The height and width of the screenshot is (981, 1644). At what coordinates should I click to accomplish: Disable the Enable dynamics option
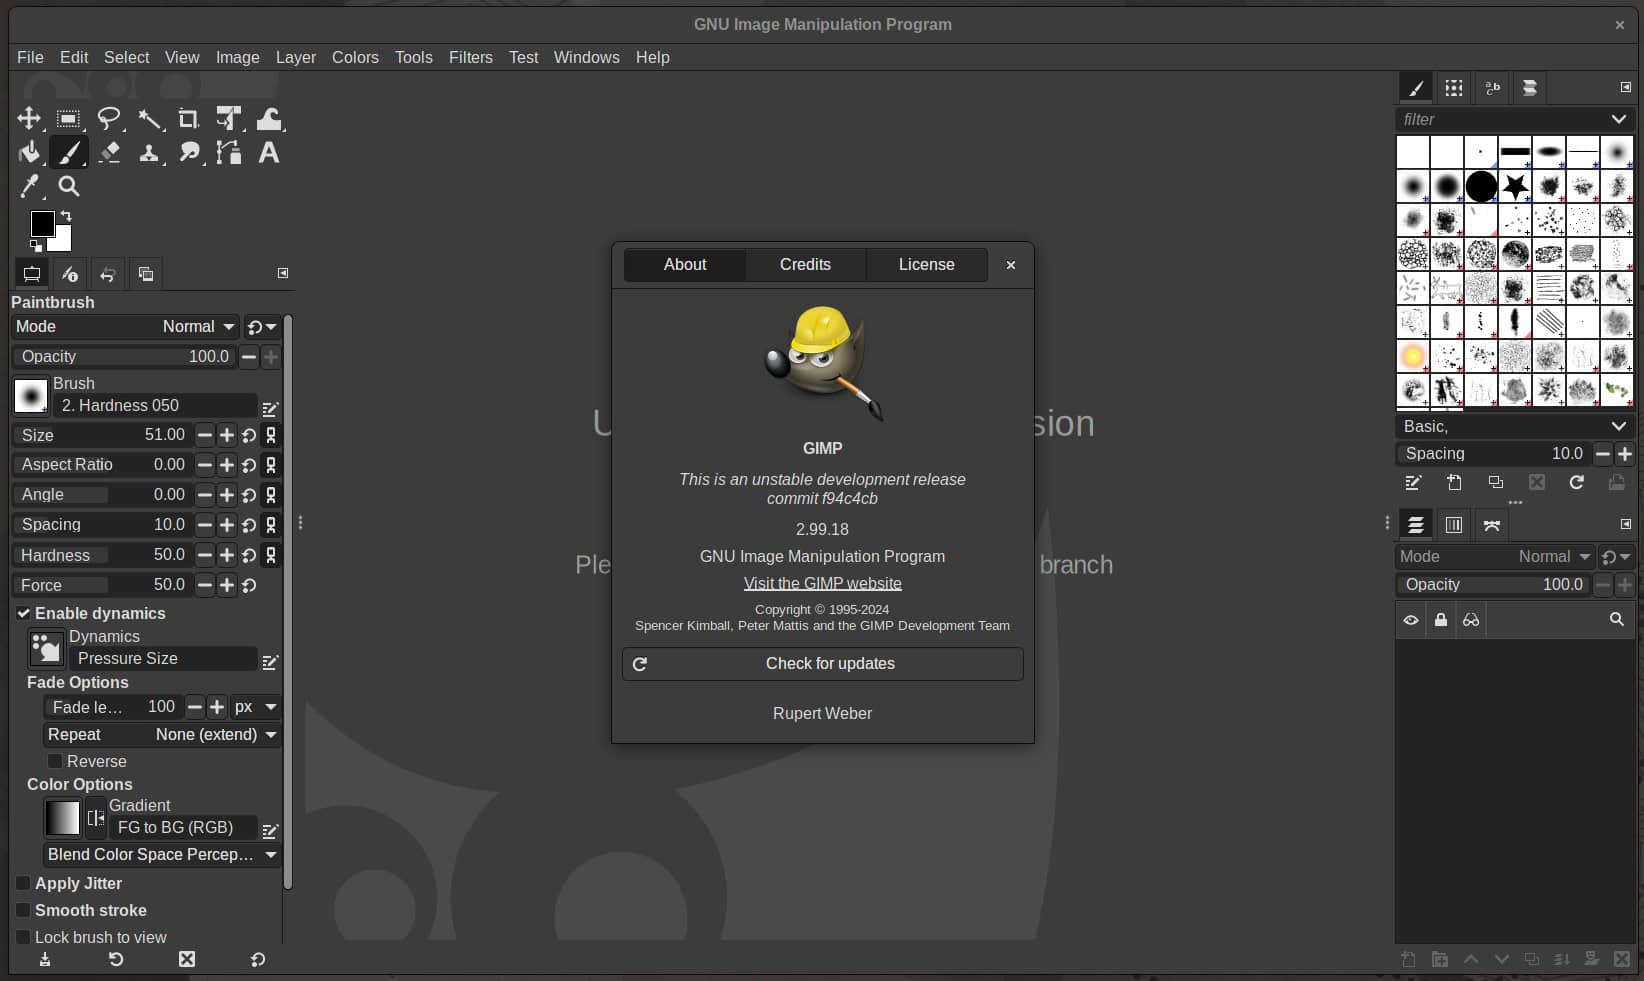click(x=24, y=613)
